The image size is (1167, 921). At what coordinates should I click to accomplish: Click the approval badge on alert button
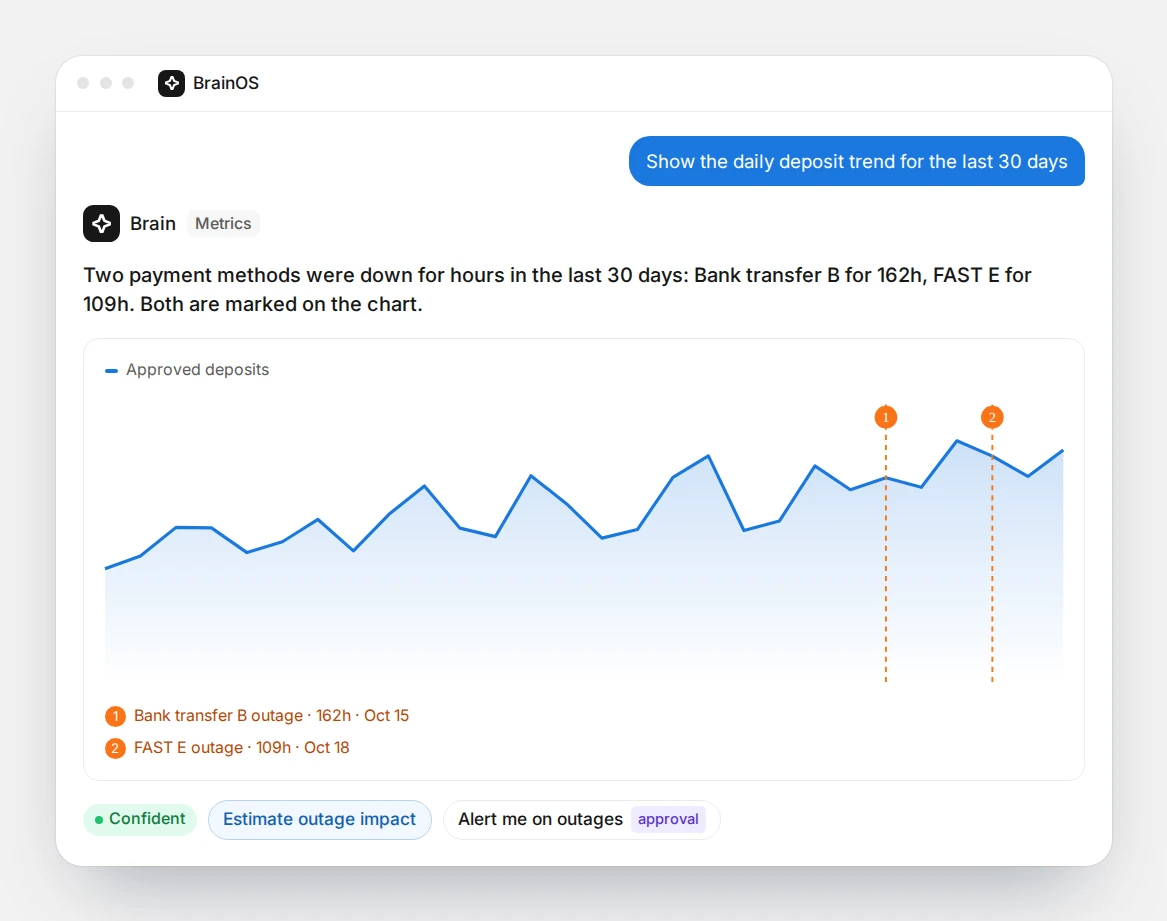(x=668, y=819)
